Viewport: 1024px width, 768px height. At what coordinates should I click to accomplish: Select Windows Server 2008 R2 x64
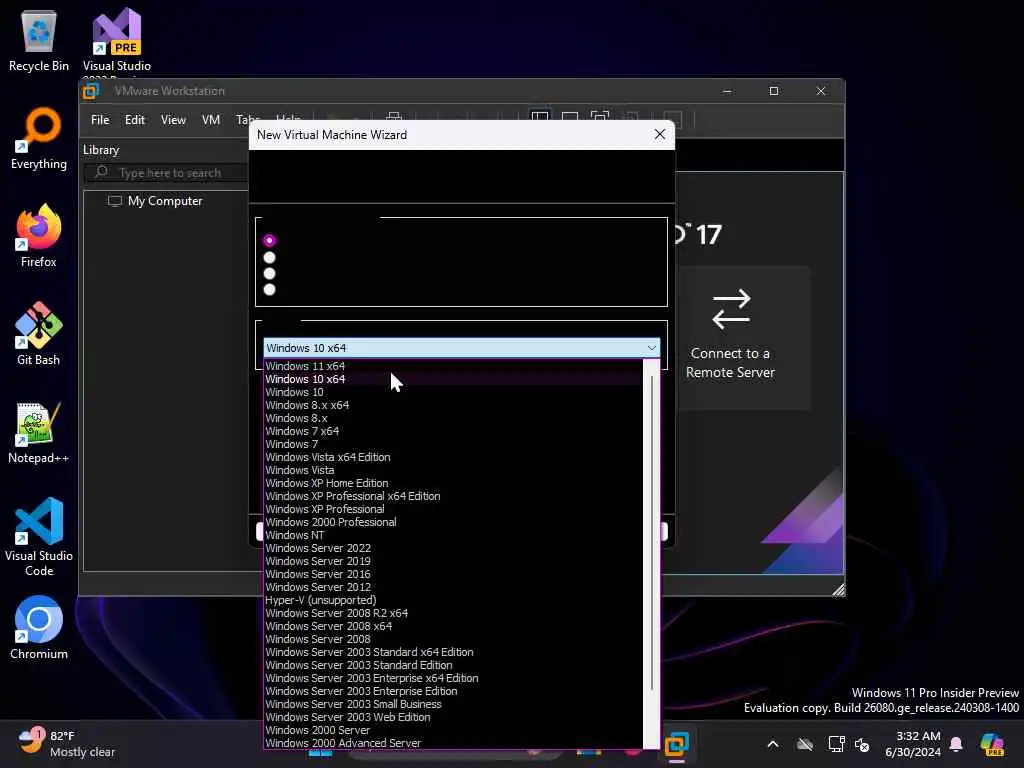point(453,613)
